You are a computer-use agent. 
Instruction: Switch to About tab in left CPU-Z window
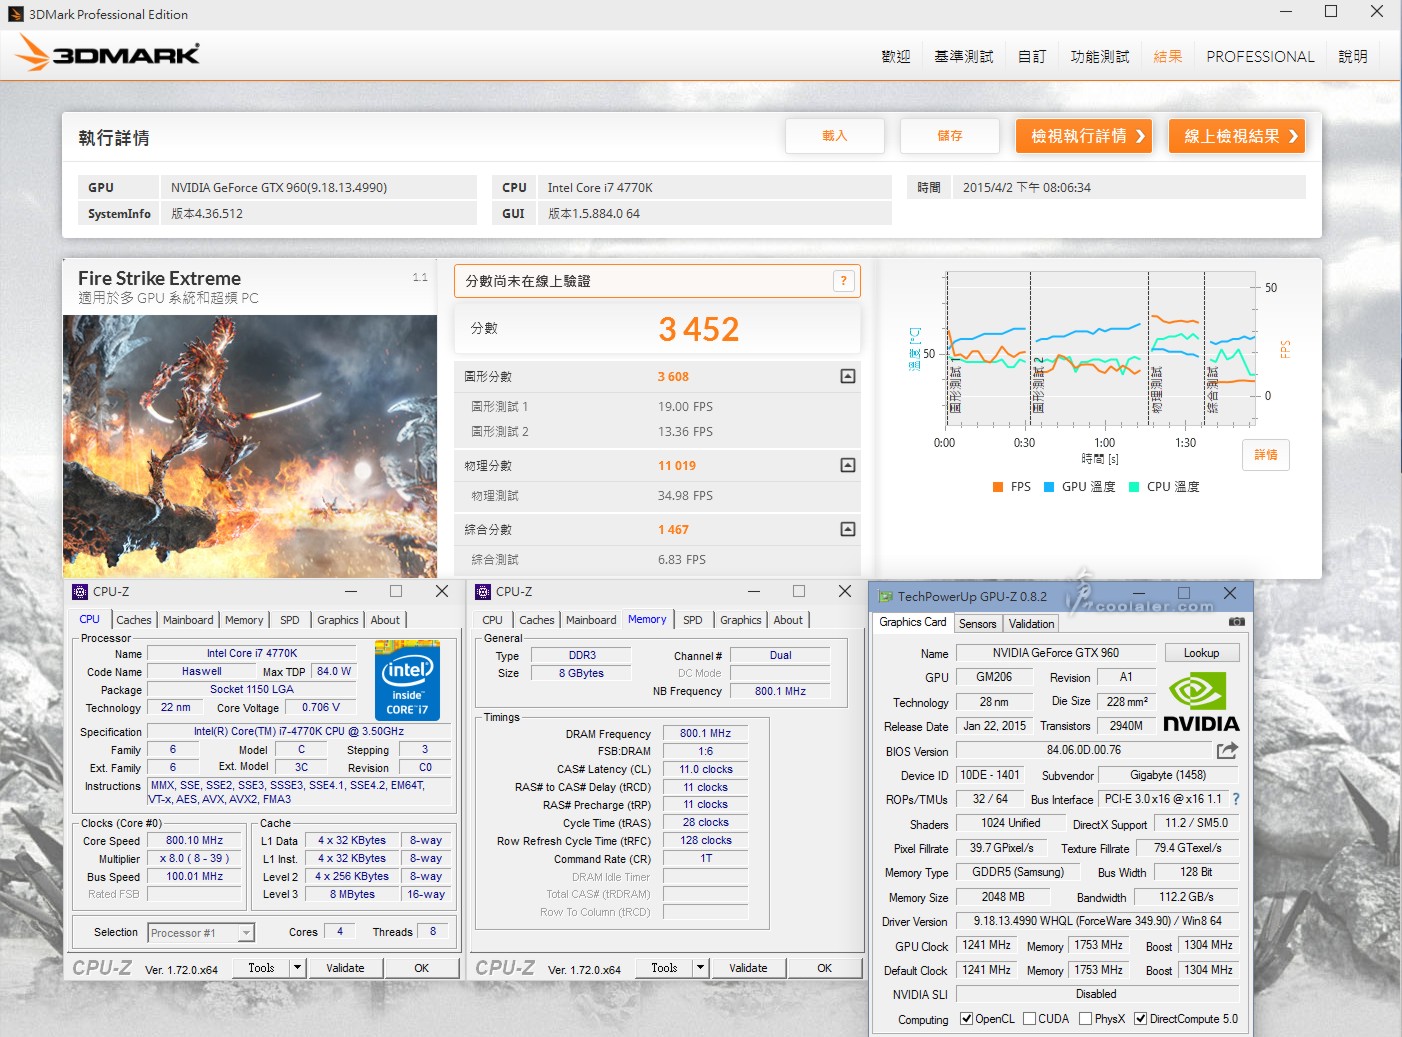click(x=386, y=620)
